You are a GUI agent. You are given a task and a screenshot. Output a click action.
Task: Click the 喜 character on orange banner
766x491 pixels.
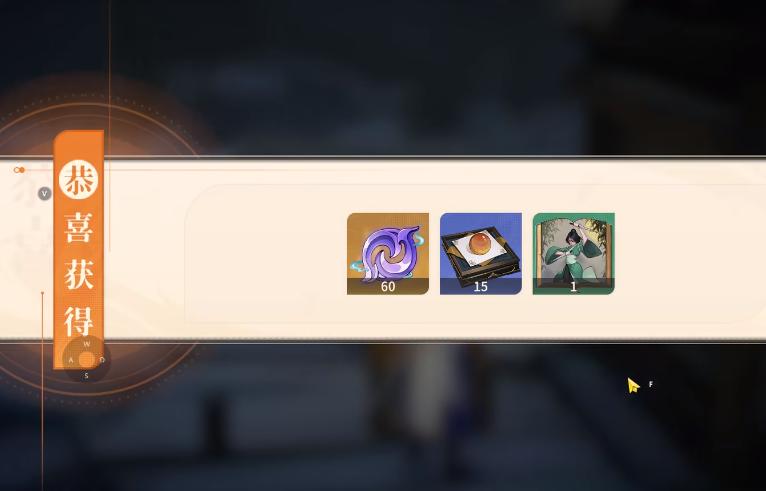[79, 227]
